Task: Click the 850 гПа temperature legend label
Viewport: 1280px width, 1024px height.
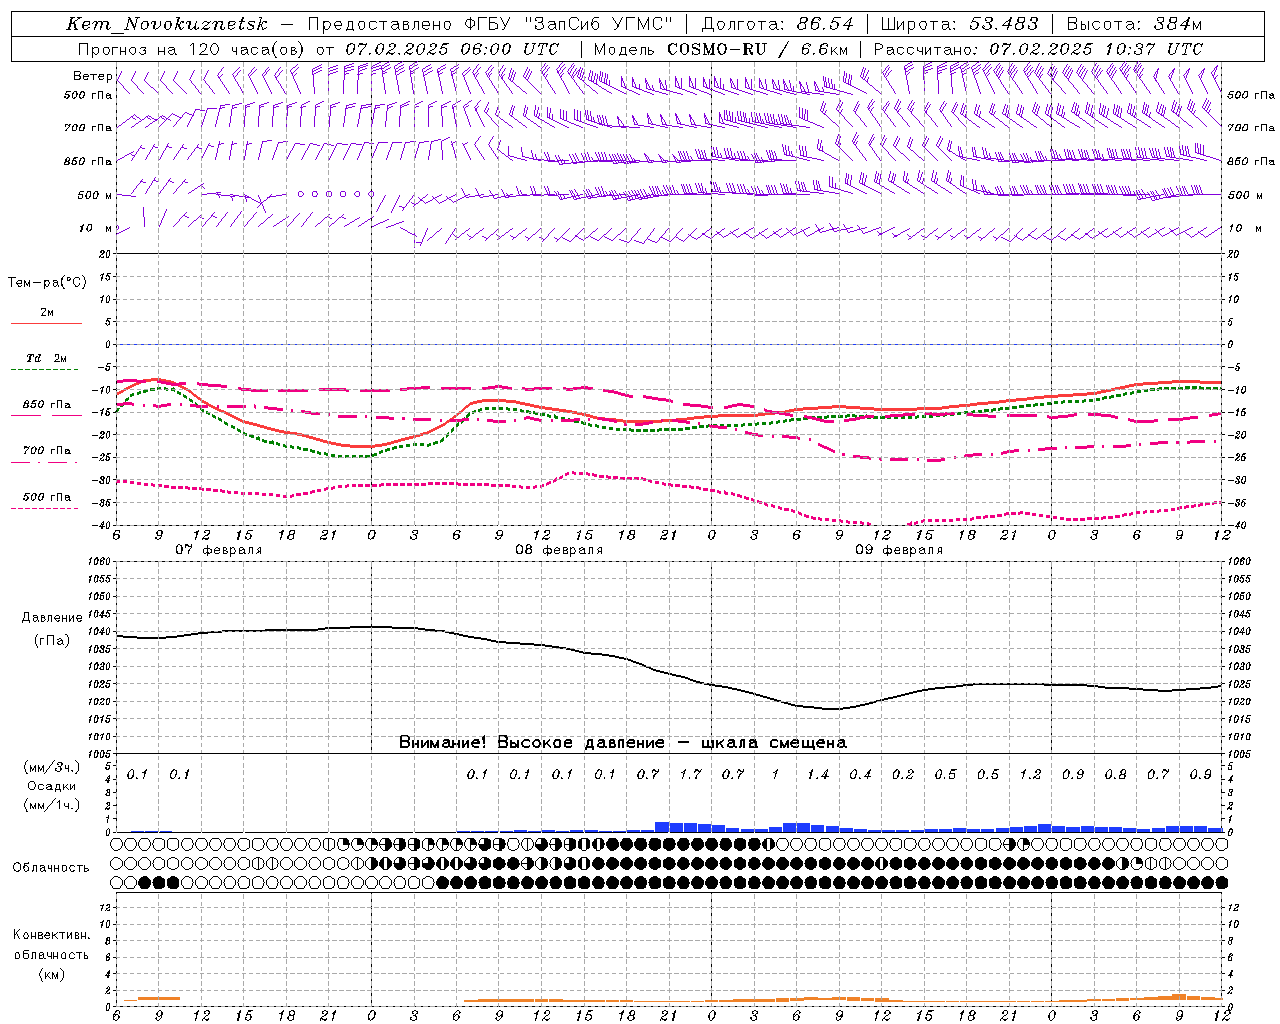Action: tap(47, 405)
